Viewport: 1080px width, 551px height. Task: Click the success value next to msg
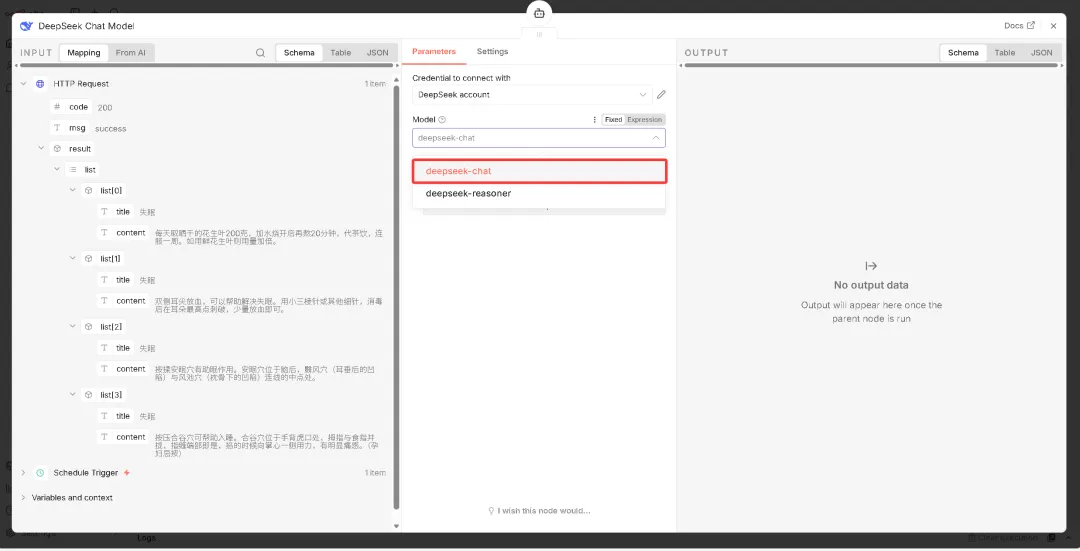pos(111,129)
